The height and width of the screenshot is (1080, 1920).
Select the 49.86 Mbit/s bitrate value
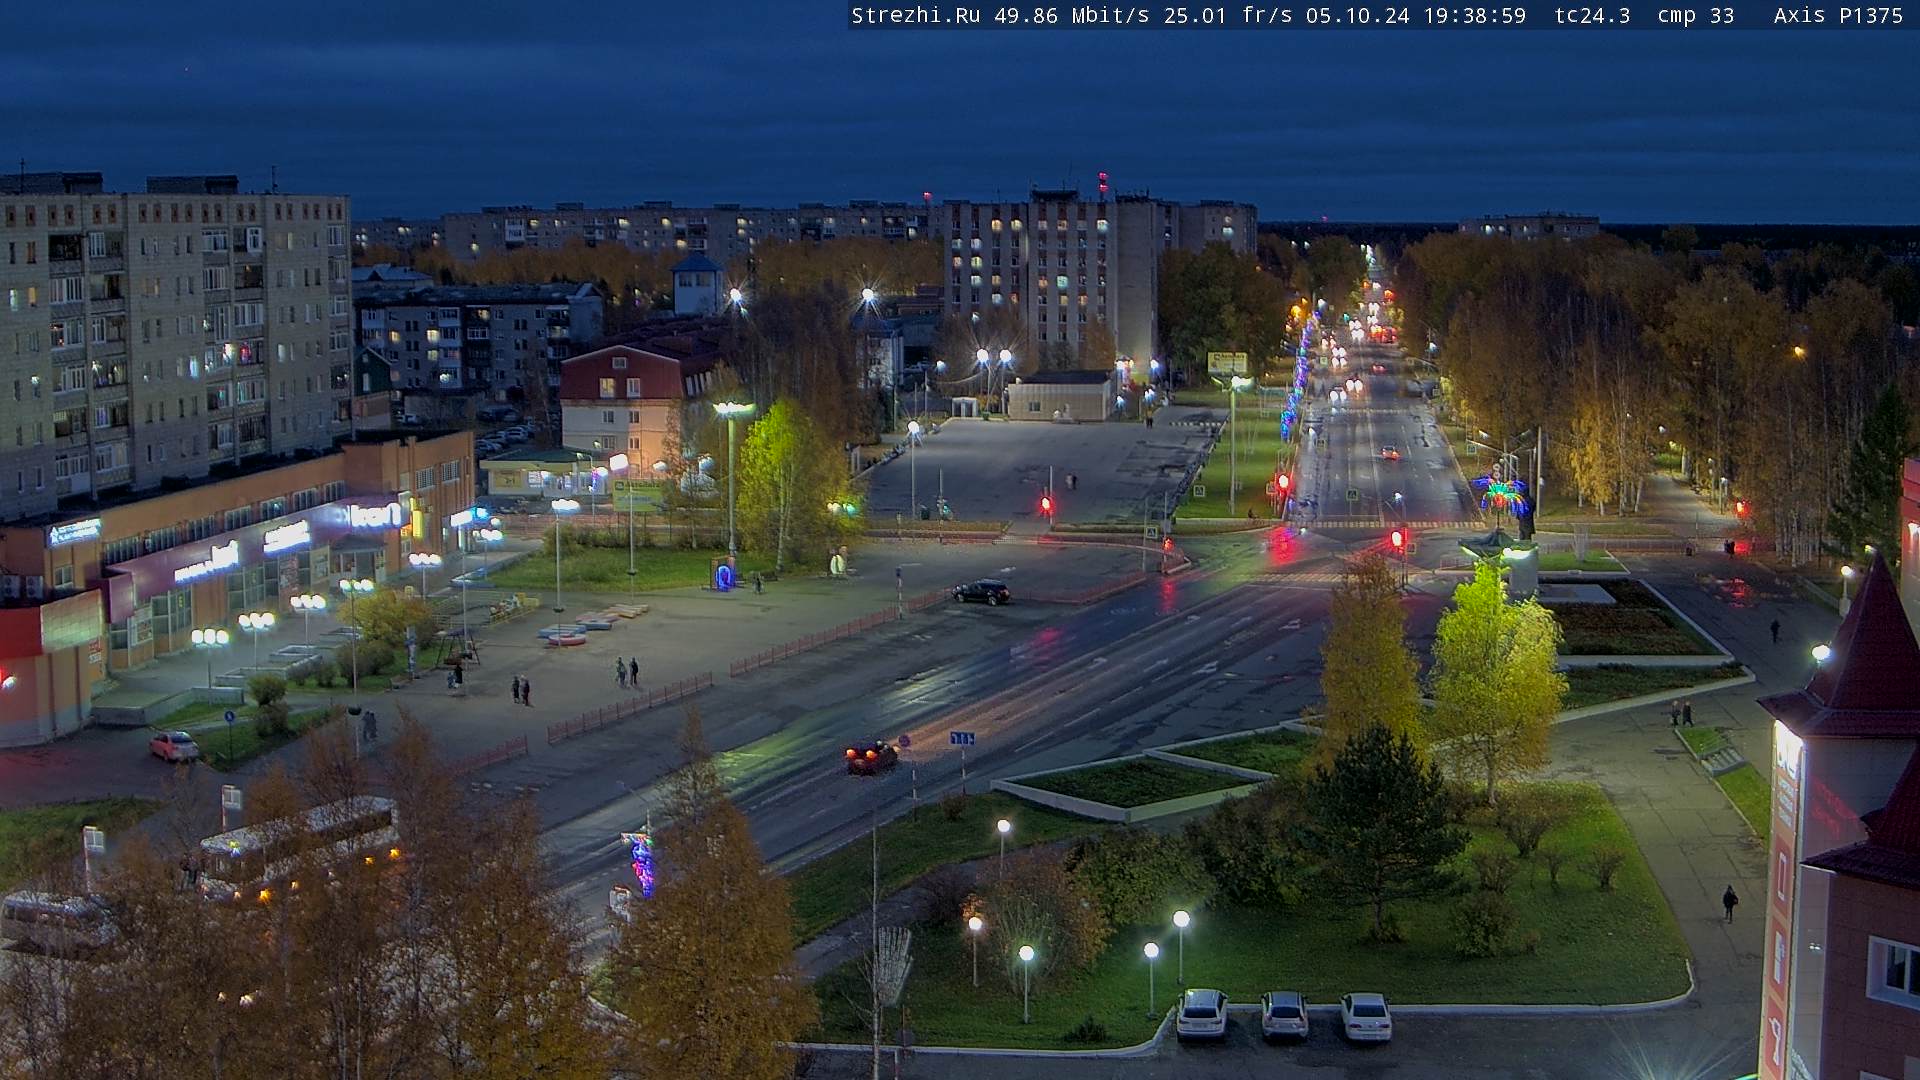click(x=1073, y=15)
